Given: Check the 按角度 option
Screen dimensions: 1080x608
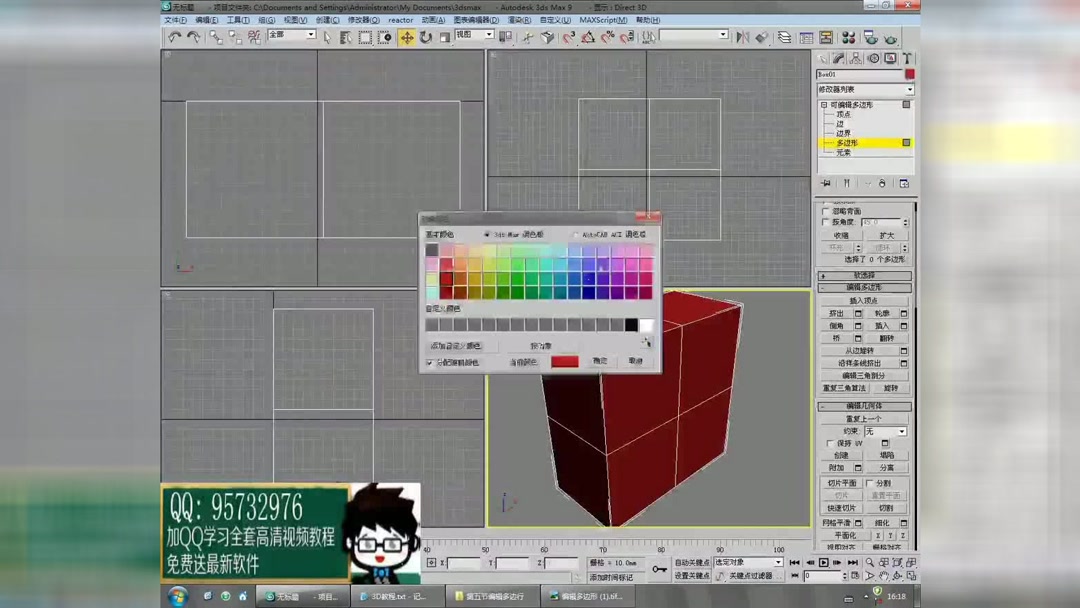Looking at the screenshot, I should click(x=824, y=222).
